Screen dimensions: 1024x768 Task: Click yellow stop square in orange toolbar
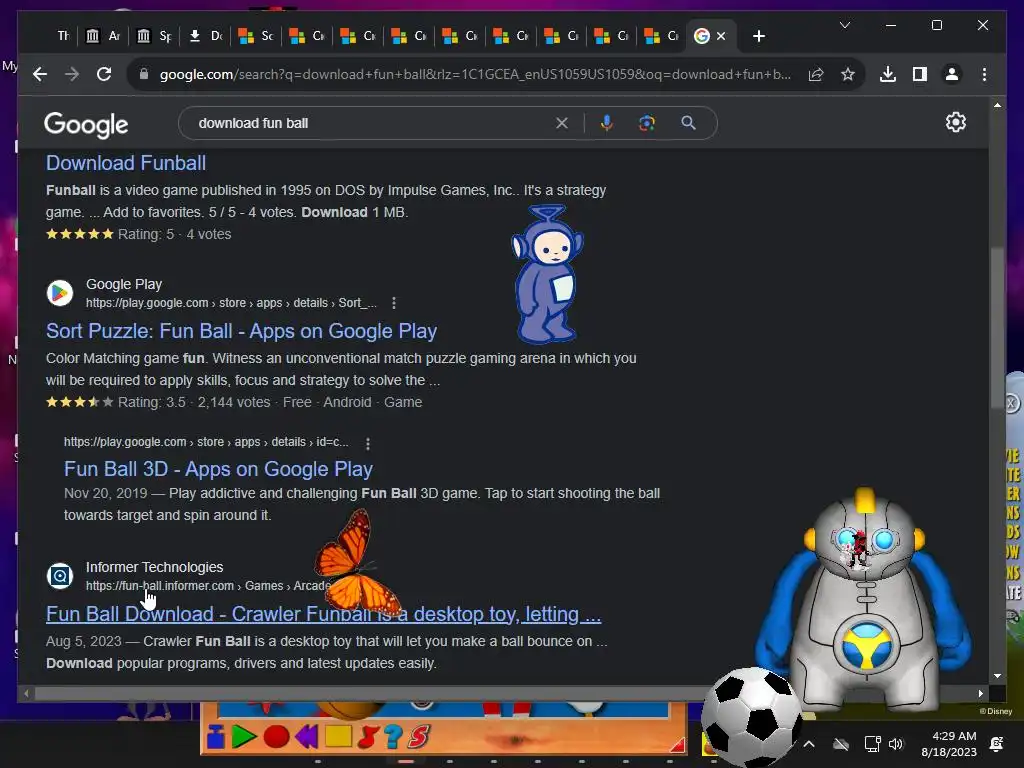click(338, 737)
